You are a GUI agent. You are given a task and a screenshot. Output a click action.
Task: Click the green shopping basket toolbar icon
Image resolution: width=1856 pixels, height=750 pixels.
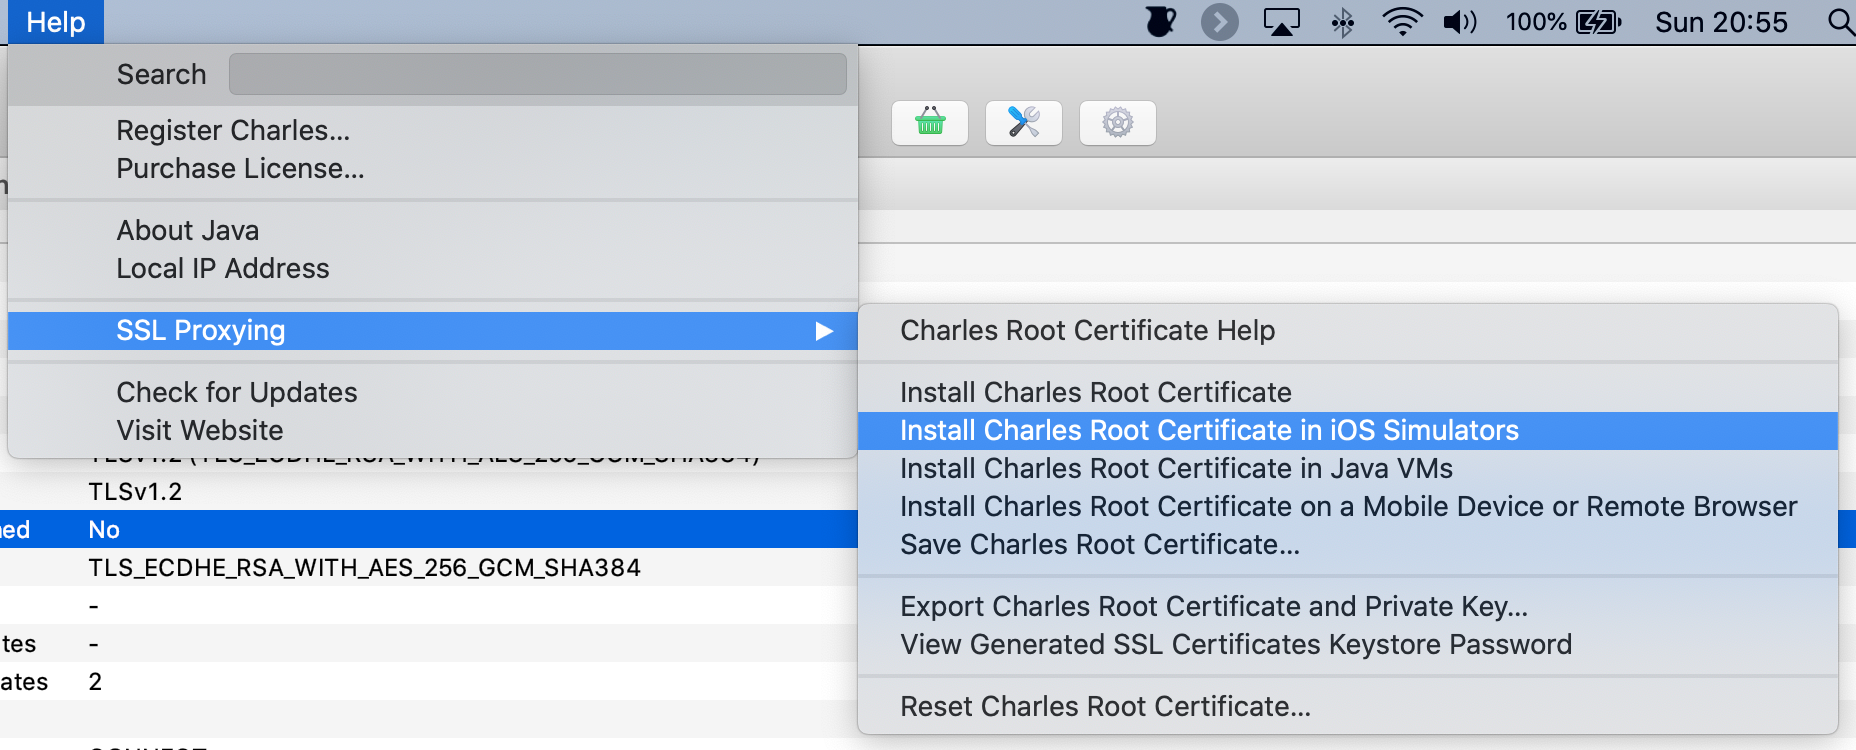(930, 123)
